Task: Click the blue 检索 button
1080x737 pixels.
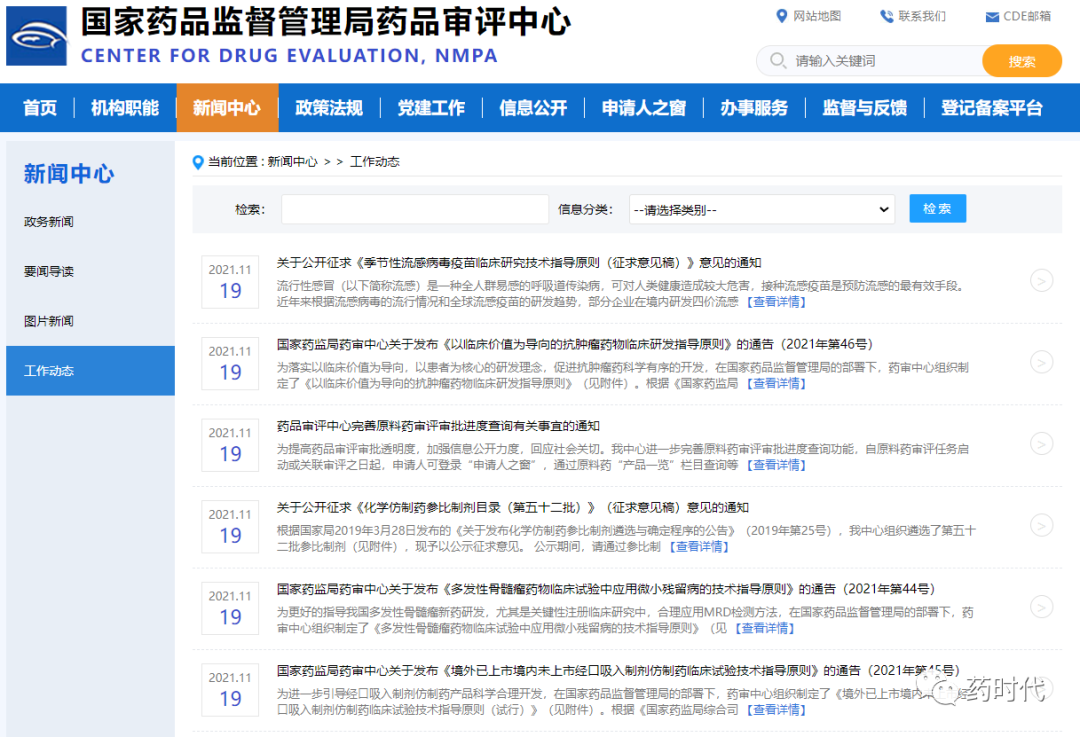Action: pos(937,208)
